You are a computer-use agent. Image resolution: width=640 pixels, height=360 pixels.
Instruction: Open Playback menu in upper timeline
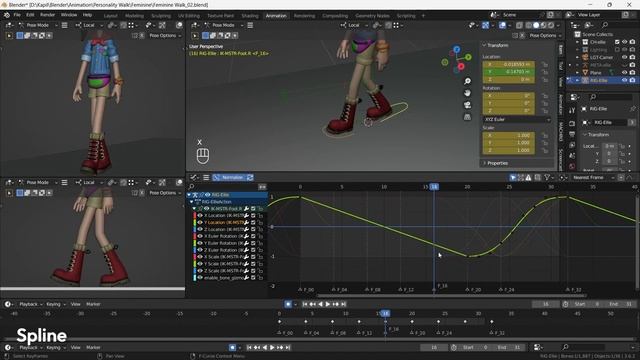tap(30, 304)
